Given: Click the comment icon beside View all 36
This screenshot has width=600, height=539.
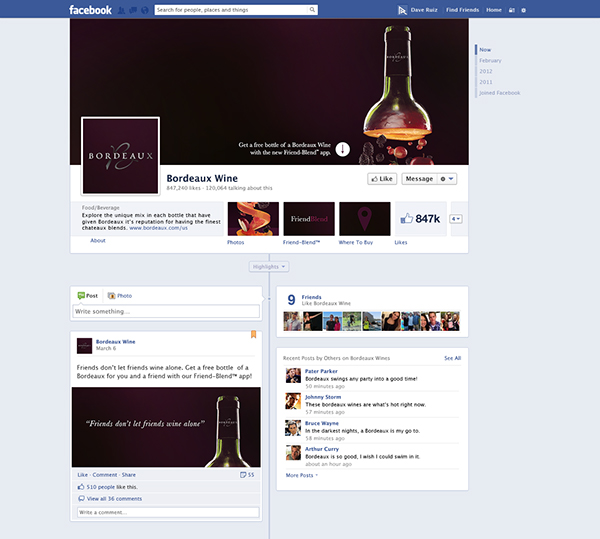Looking at the screenshot, I should tap(81, 498).
